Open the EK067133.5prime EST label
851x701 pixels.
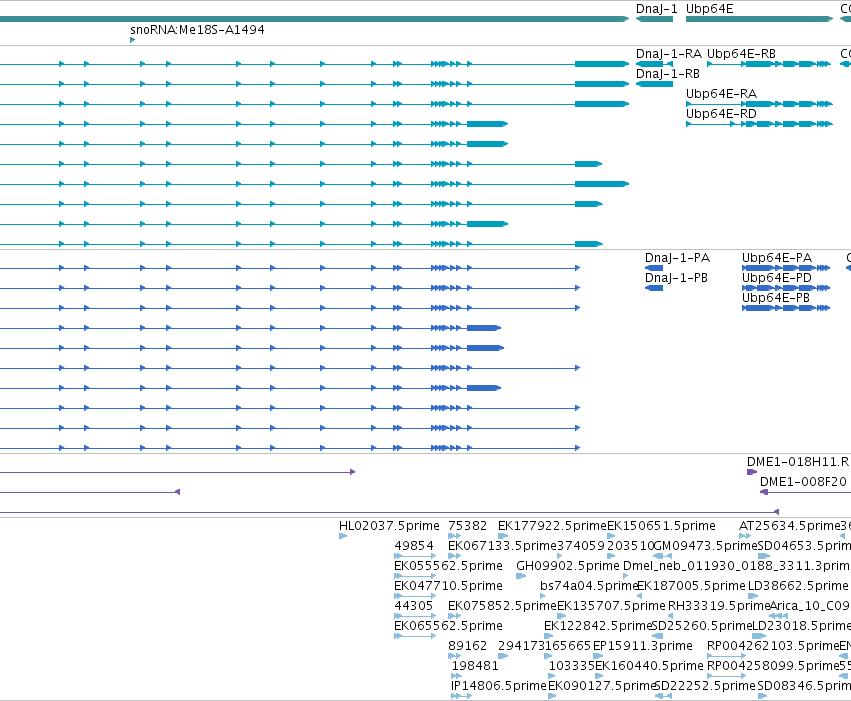(503, 546)
